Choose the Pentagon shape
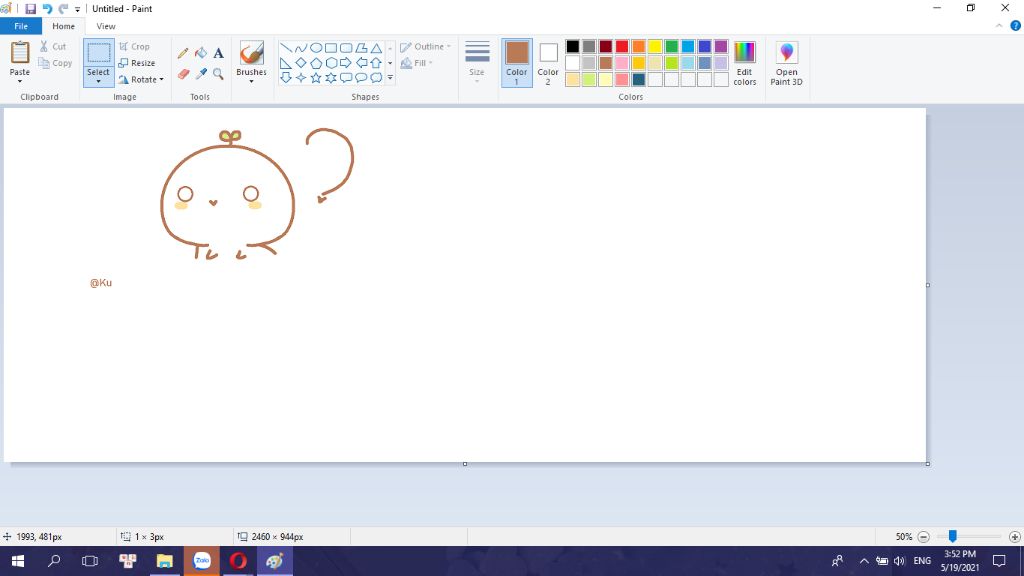Screen dimensions: 1024x576 coord(316,63)
